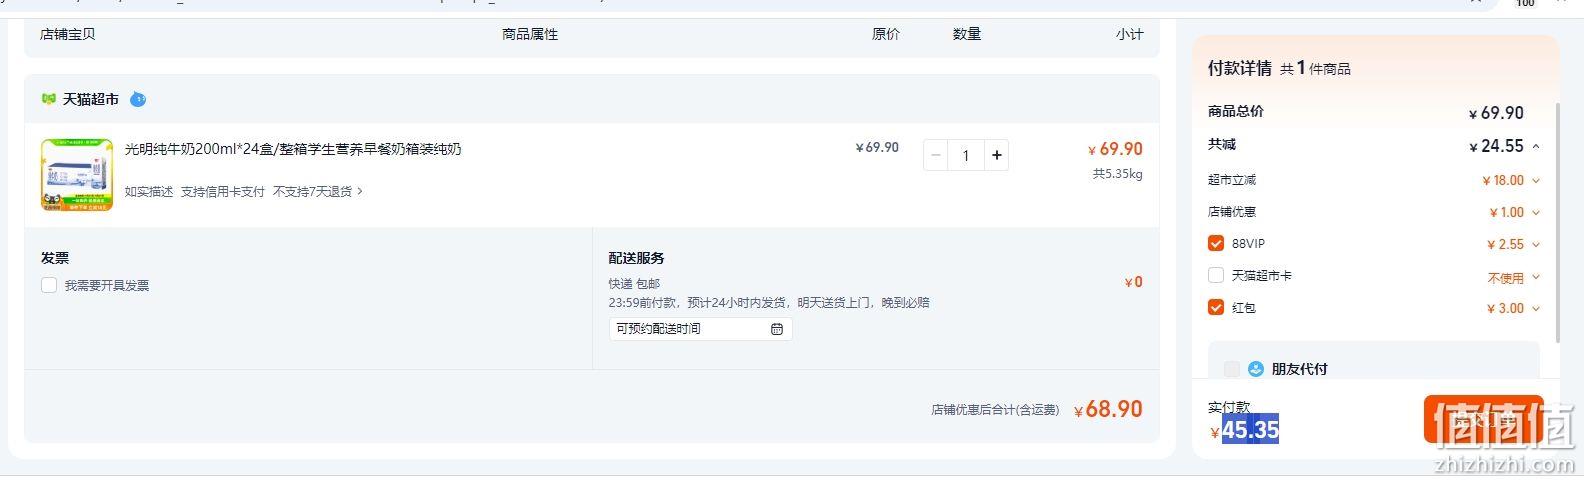Increase quantity with the plus button
This screenshot has height=482, width=1584.
point(996,155)
